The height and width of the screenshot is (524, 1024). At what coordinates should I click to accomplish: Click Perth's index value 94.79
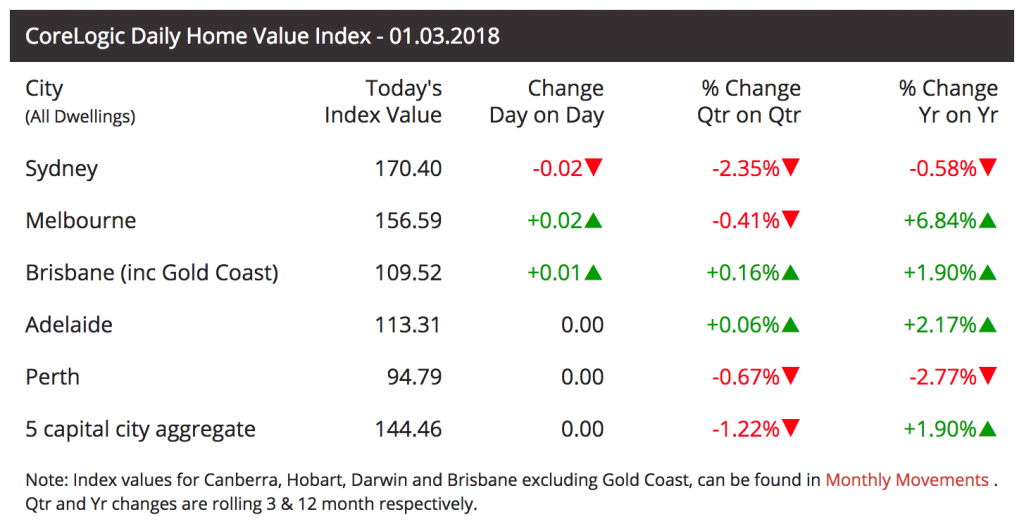[x=414, y=377]
